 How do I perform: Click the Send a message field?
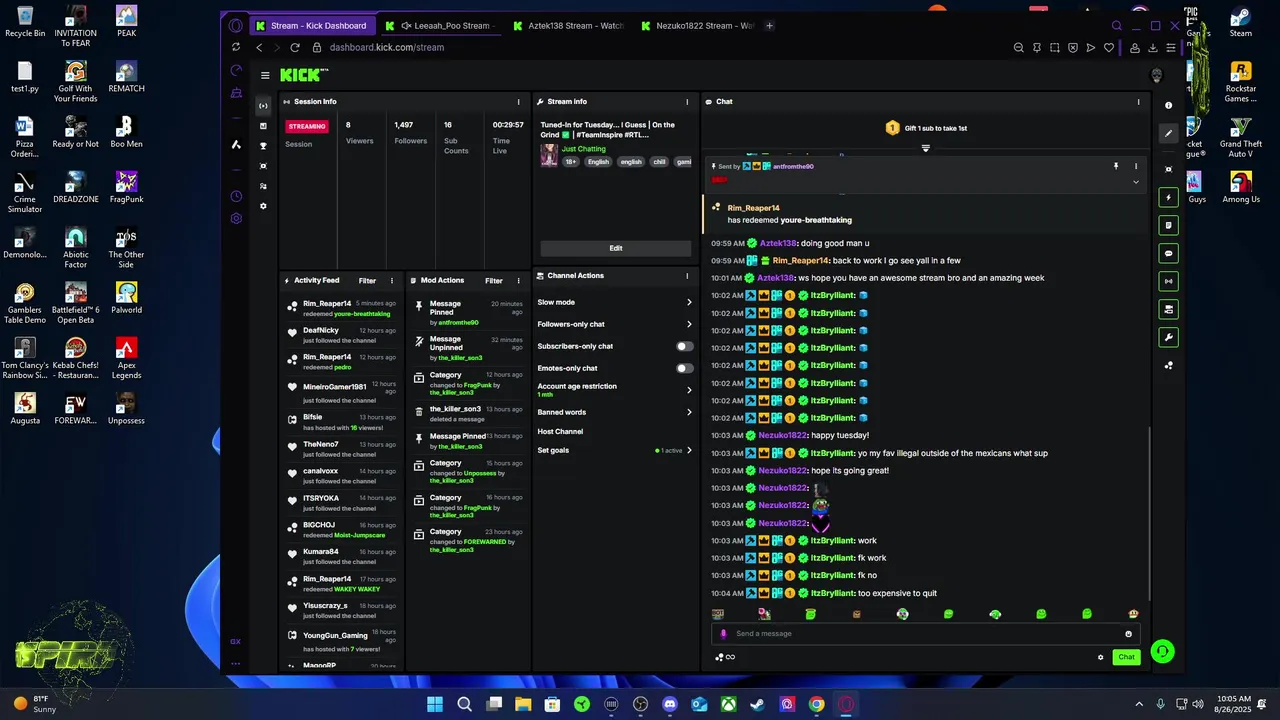coord(925,633)
